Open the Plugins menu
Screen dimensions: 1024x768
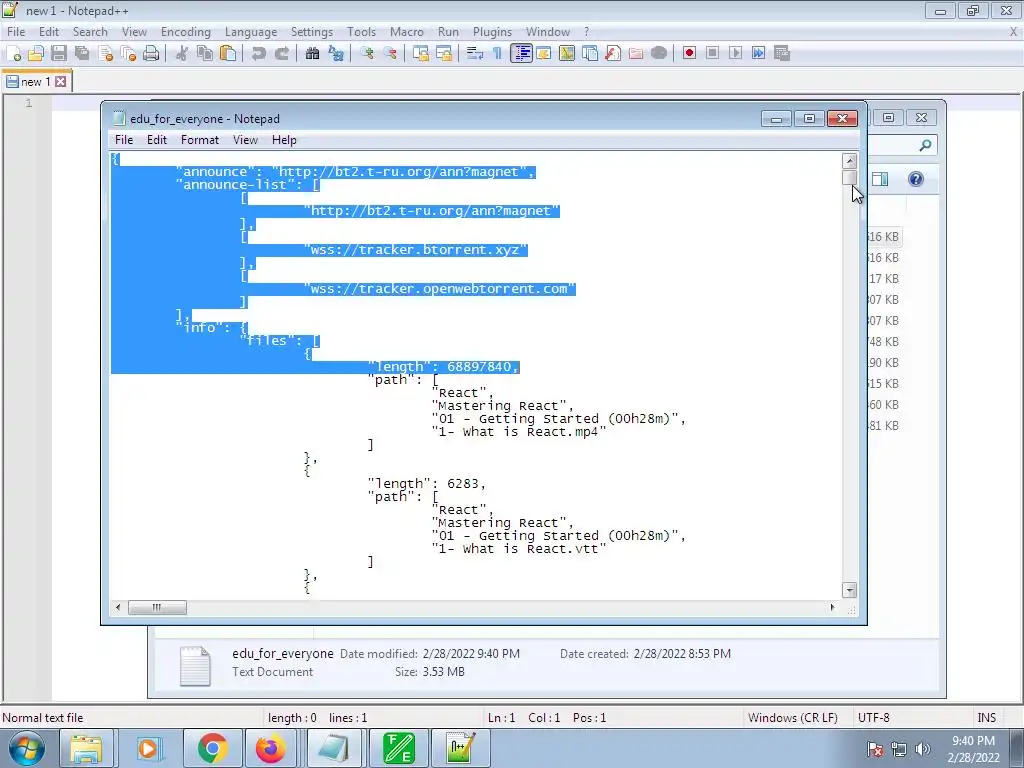492,32
